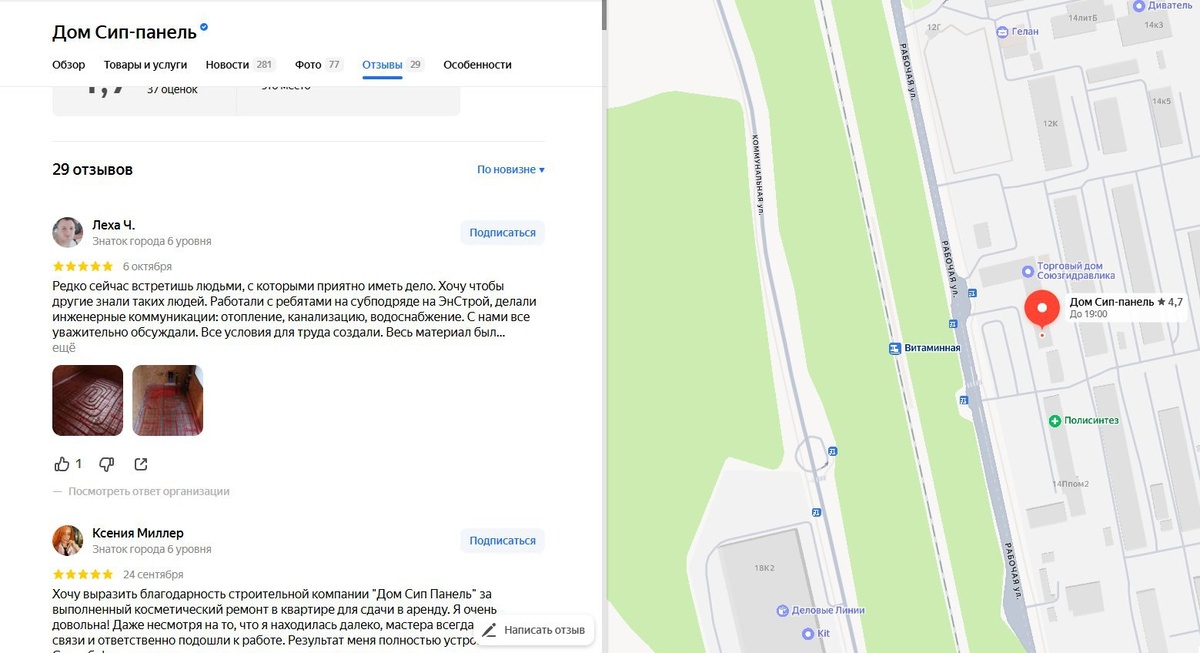The image size is (1200, 653).
Task: Click the Дивитель map marker
Action: click(x=1137, y=6)
